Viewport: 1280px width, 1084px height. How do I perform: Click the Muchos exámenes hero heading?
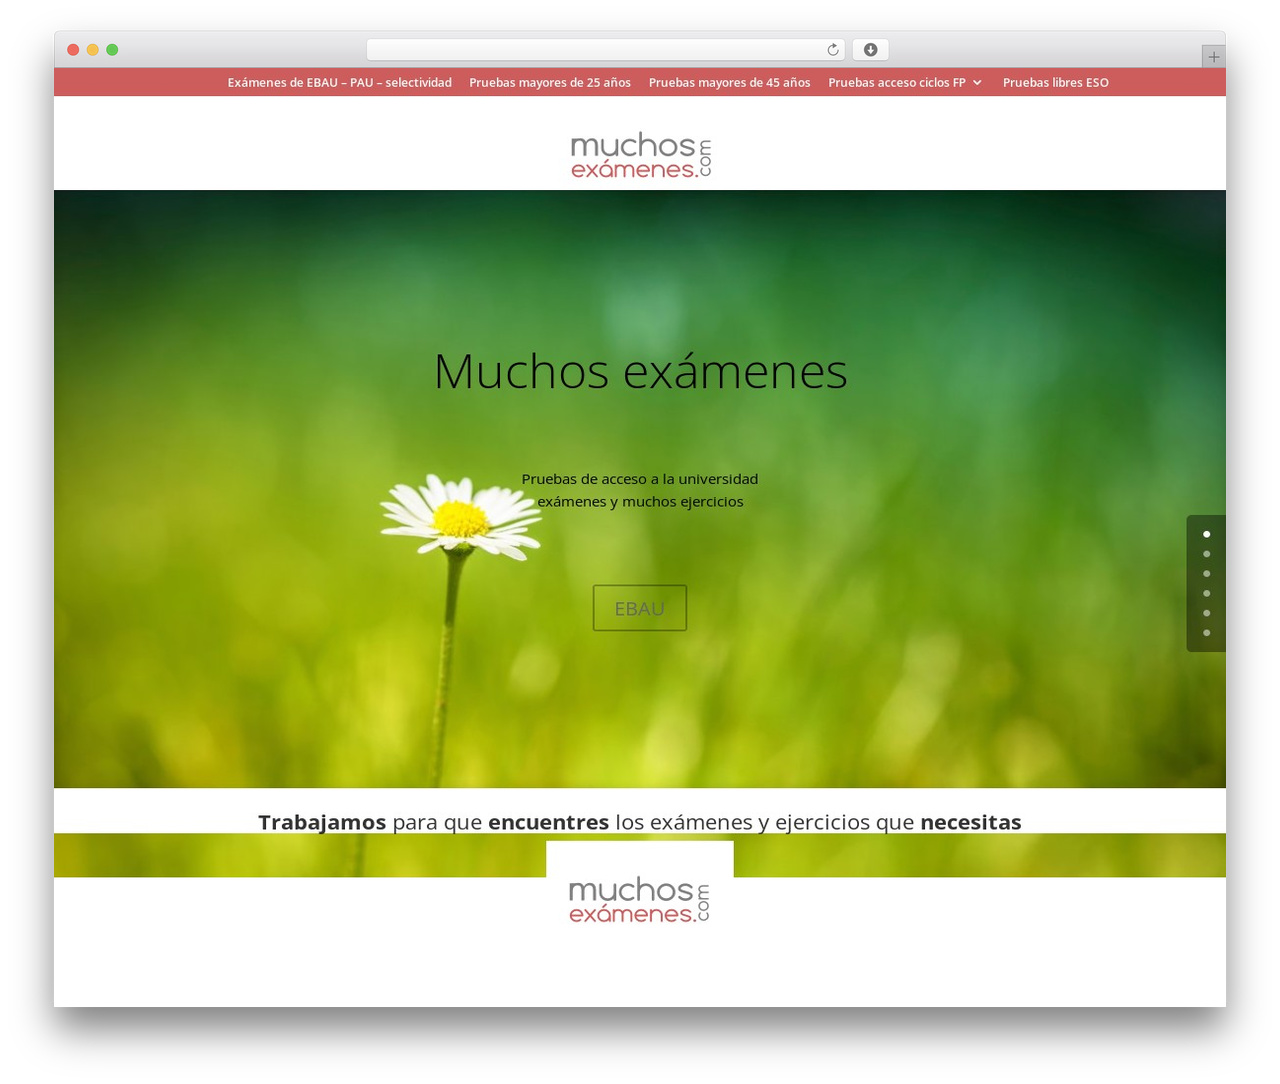point(640,371)
